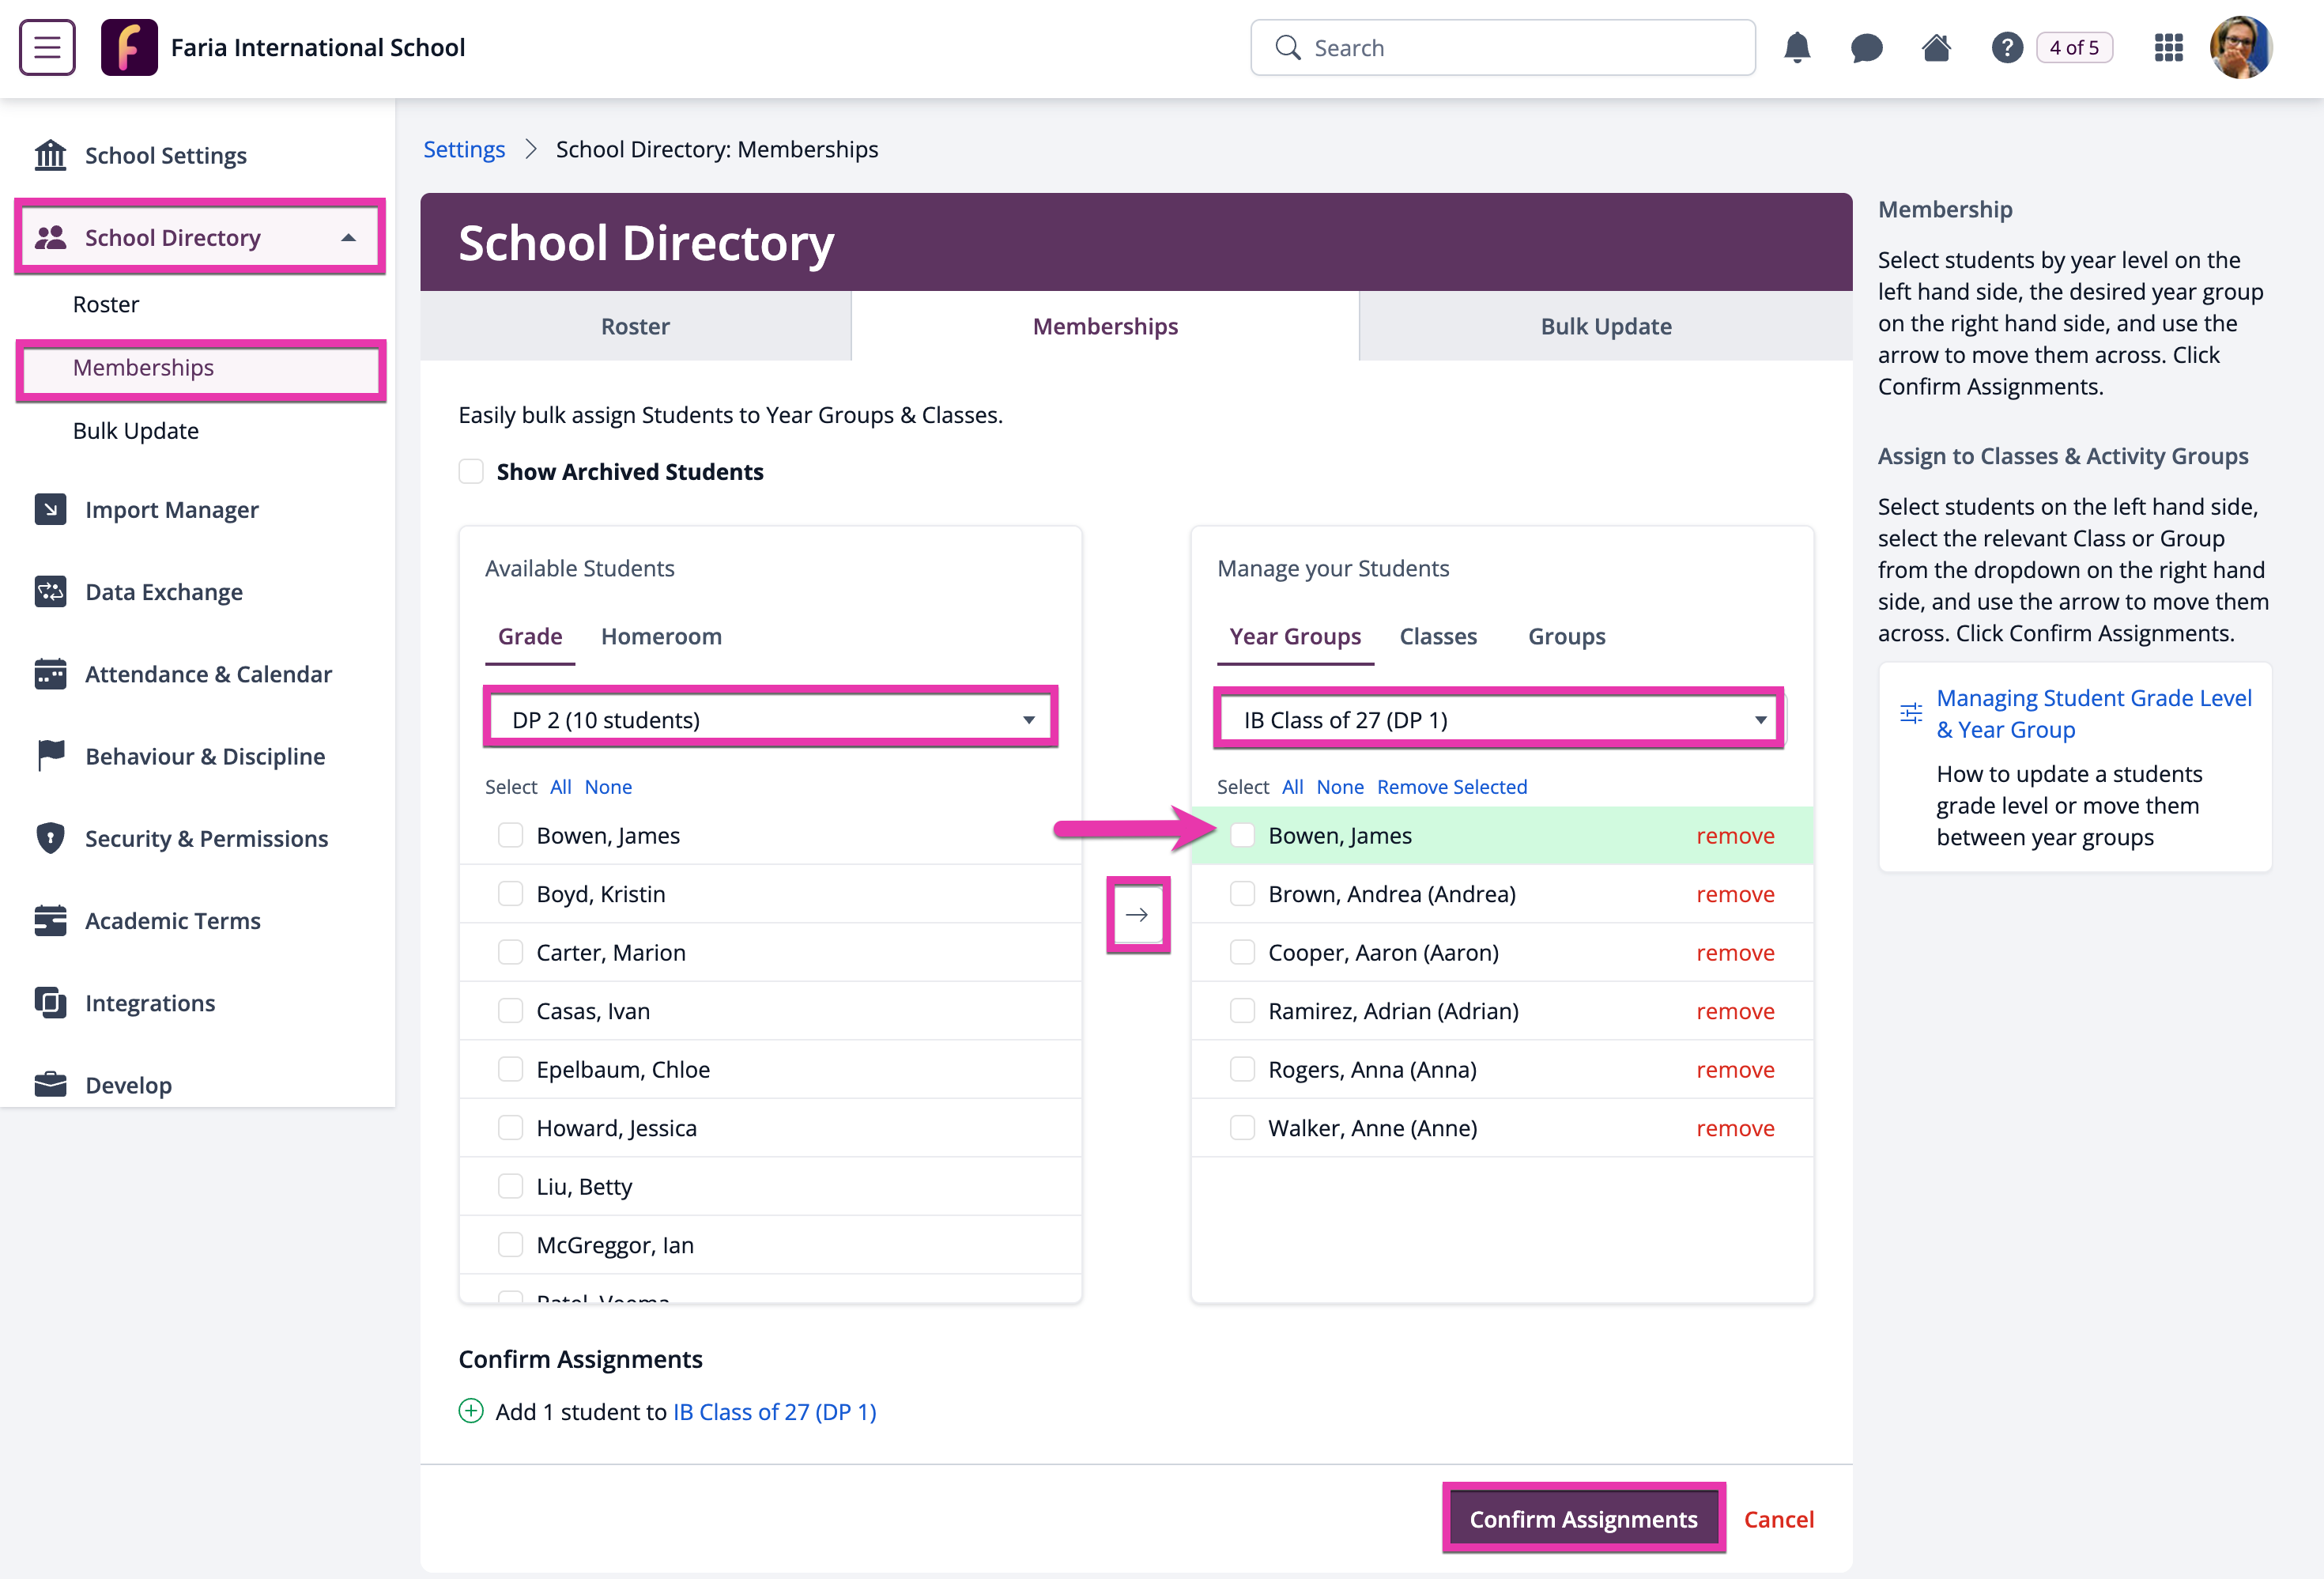Click the notifications bell icon
The image size is (2324, 1579).
(x=1797, y=47)
